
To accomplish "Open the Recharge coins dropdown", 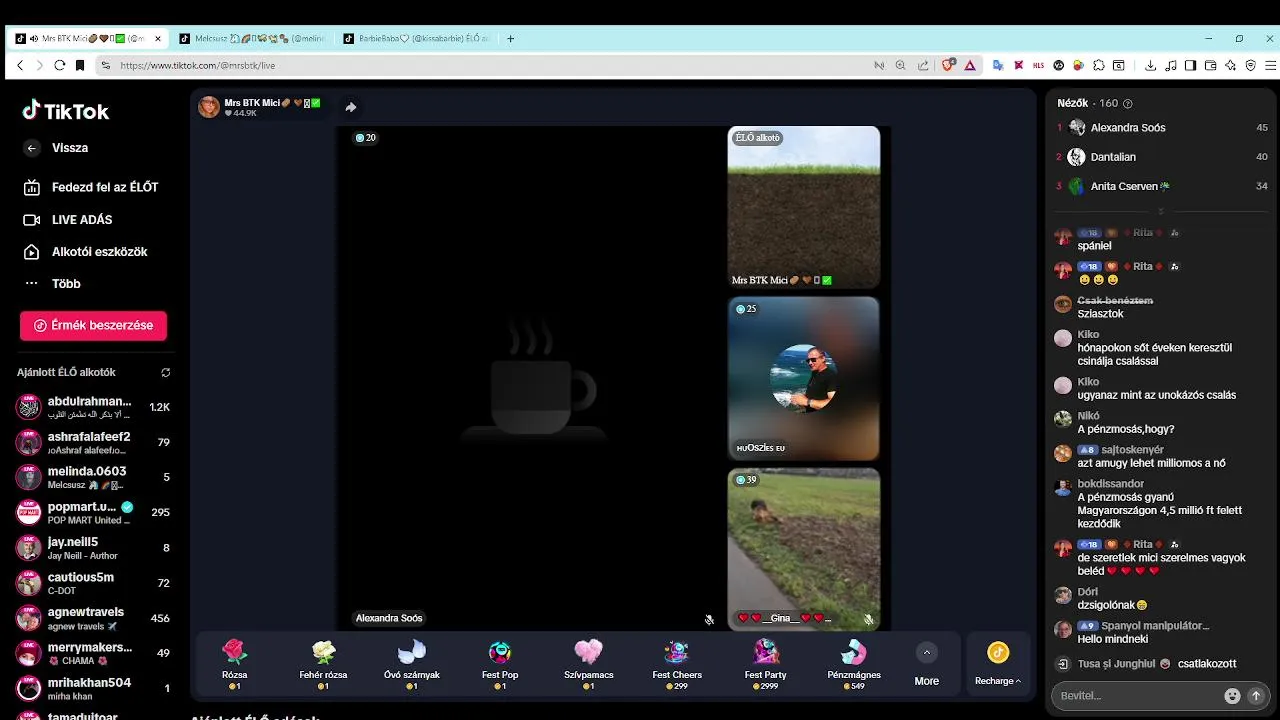I will coord(998,664).
